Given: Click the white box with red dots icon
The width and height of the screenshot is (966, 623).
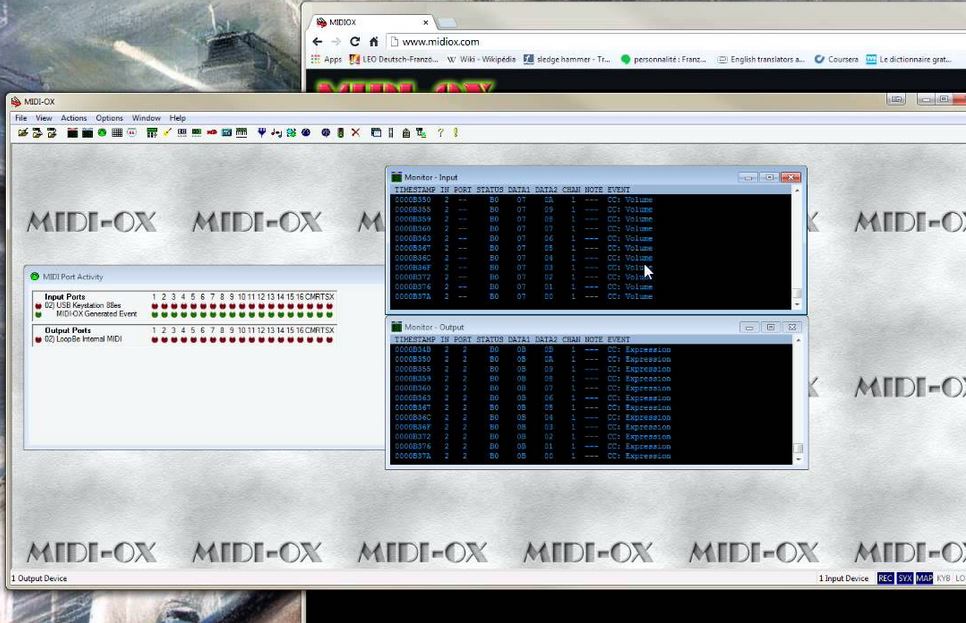Looking at the screenshot, I should point(132,132).
